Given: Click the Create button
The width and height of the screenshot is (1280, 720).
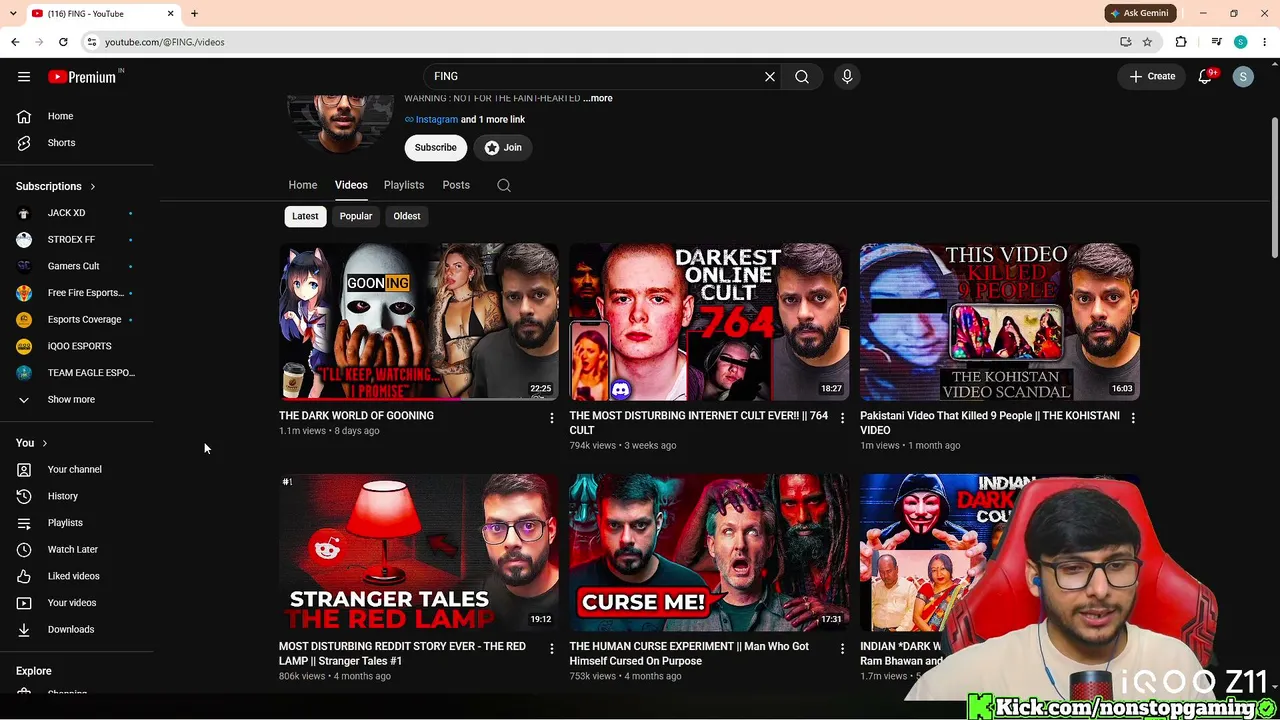Looking at the screenshot, I should 1152,76.
